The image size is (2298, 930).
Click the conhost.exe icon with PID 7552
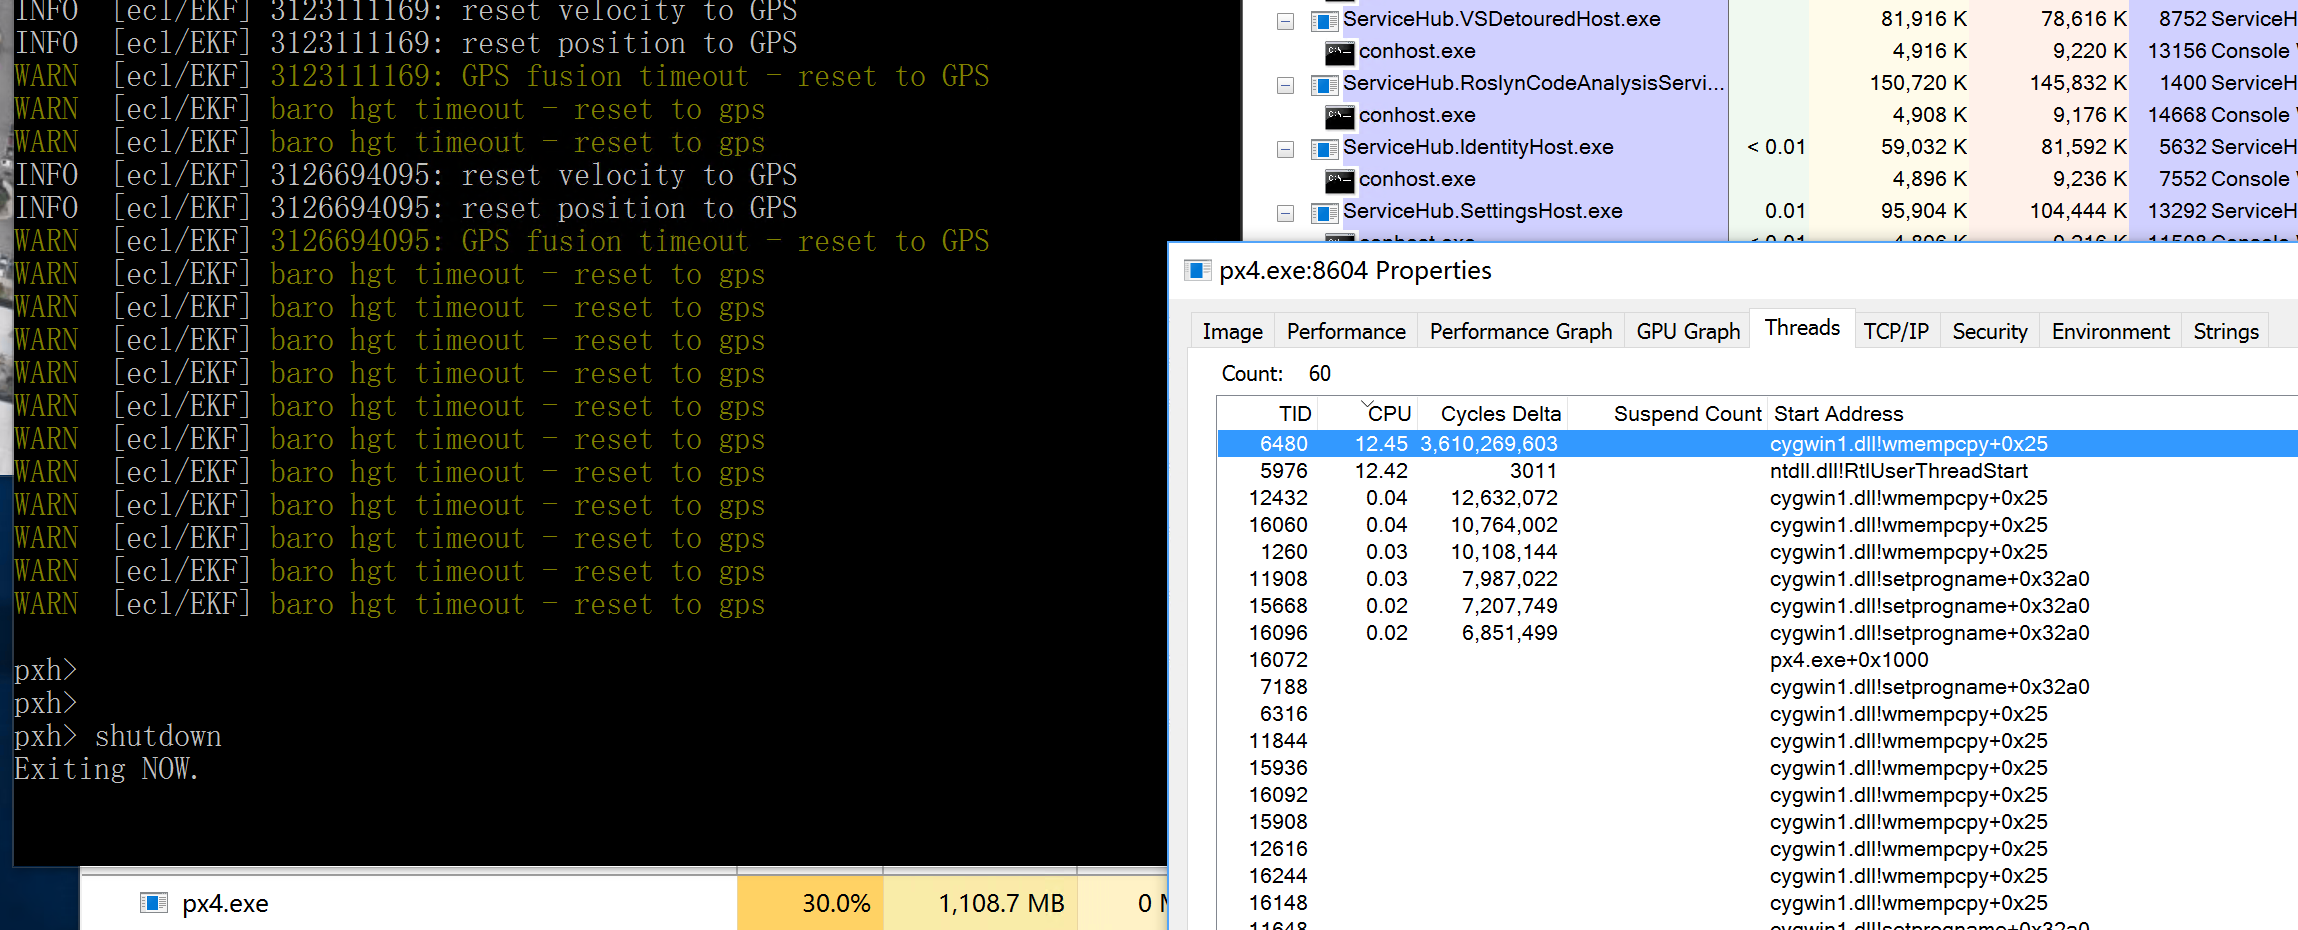(x=1340, y=180)
